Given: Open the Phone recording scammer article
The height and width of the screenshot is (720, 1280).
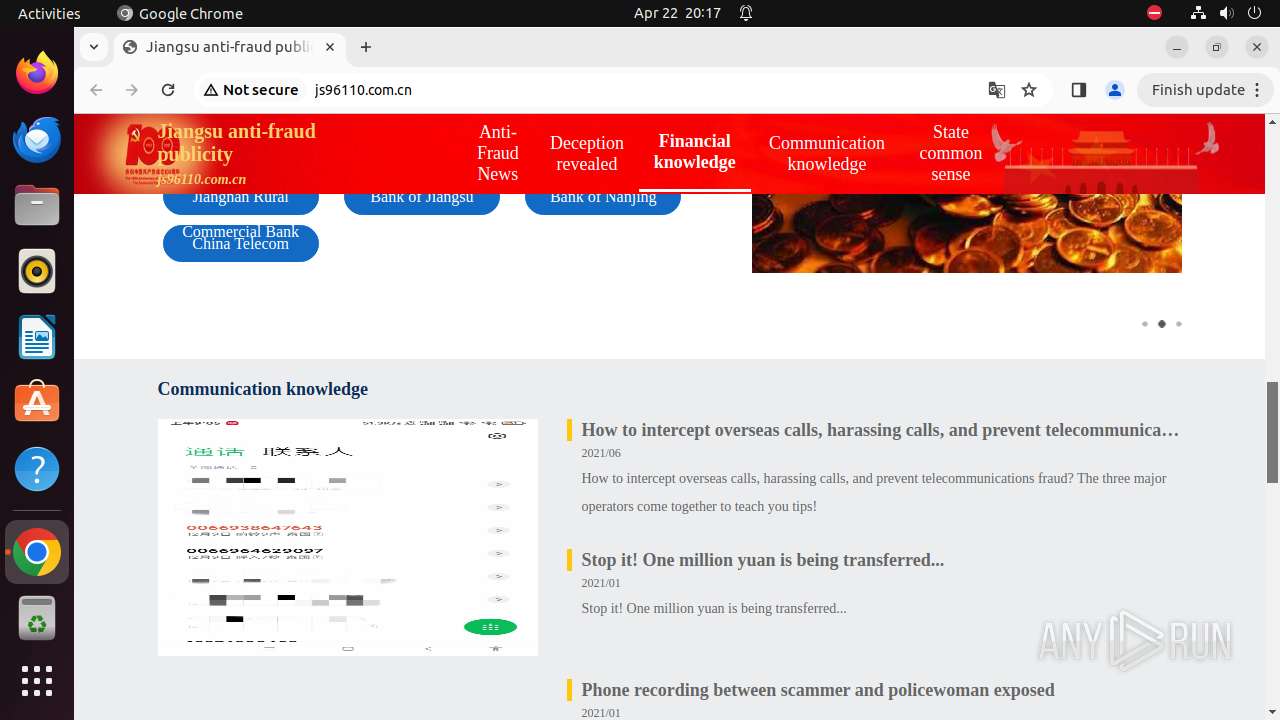Looking at the screenshot, I should click(x=818, y=690).
